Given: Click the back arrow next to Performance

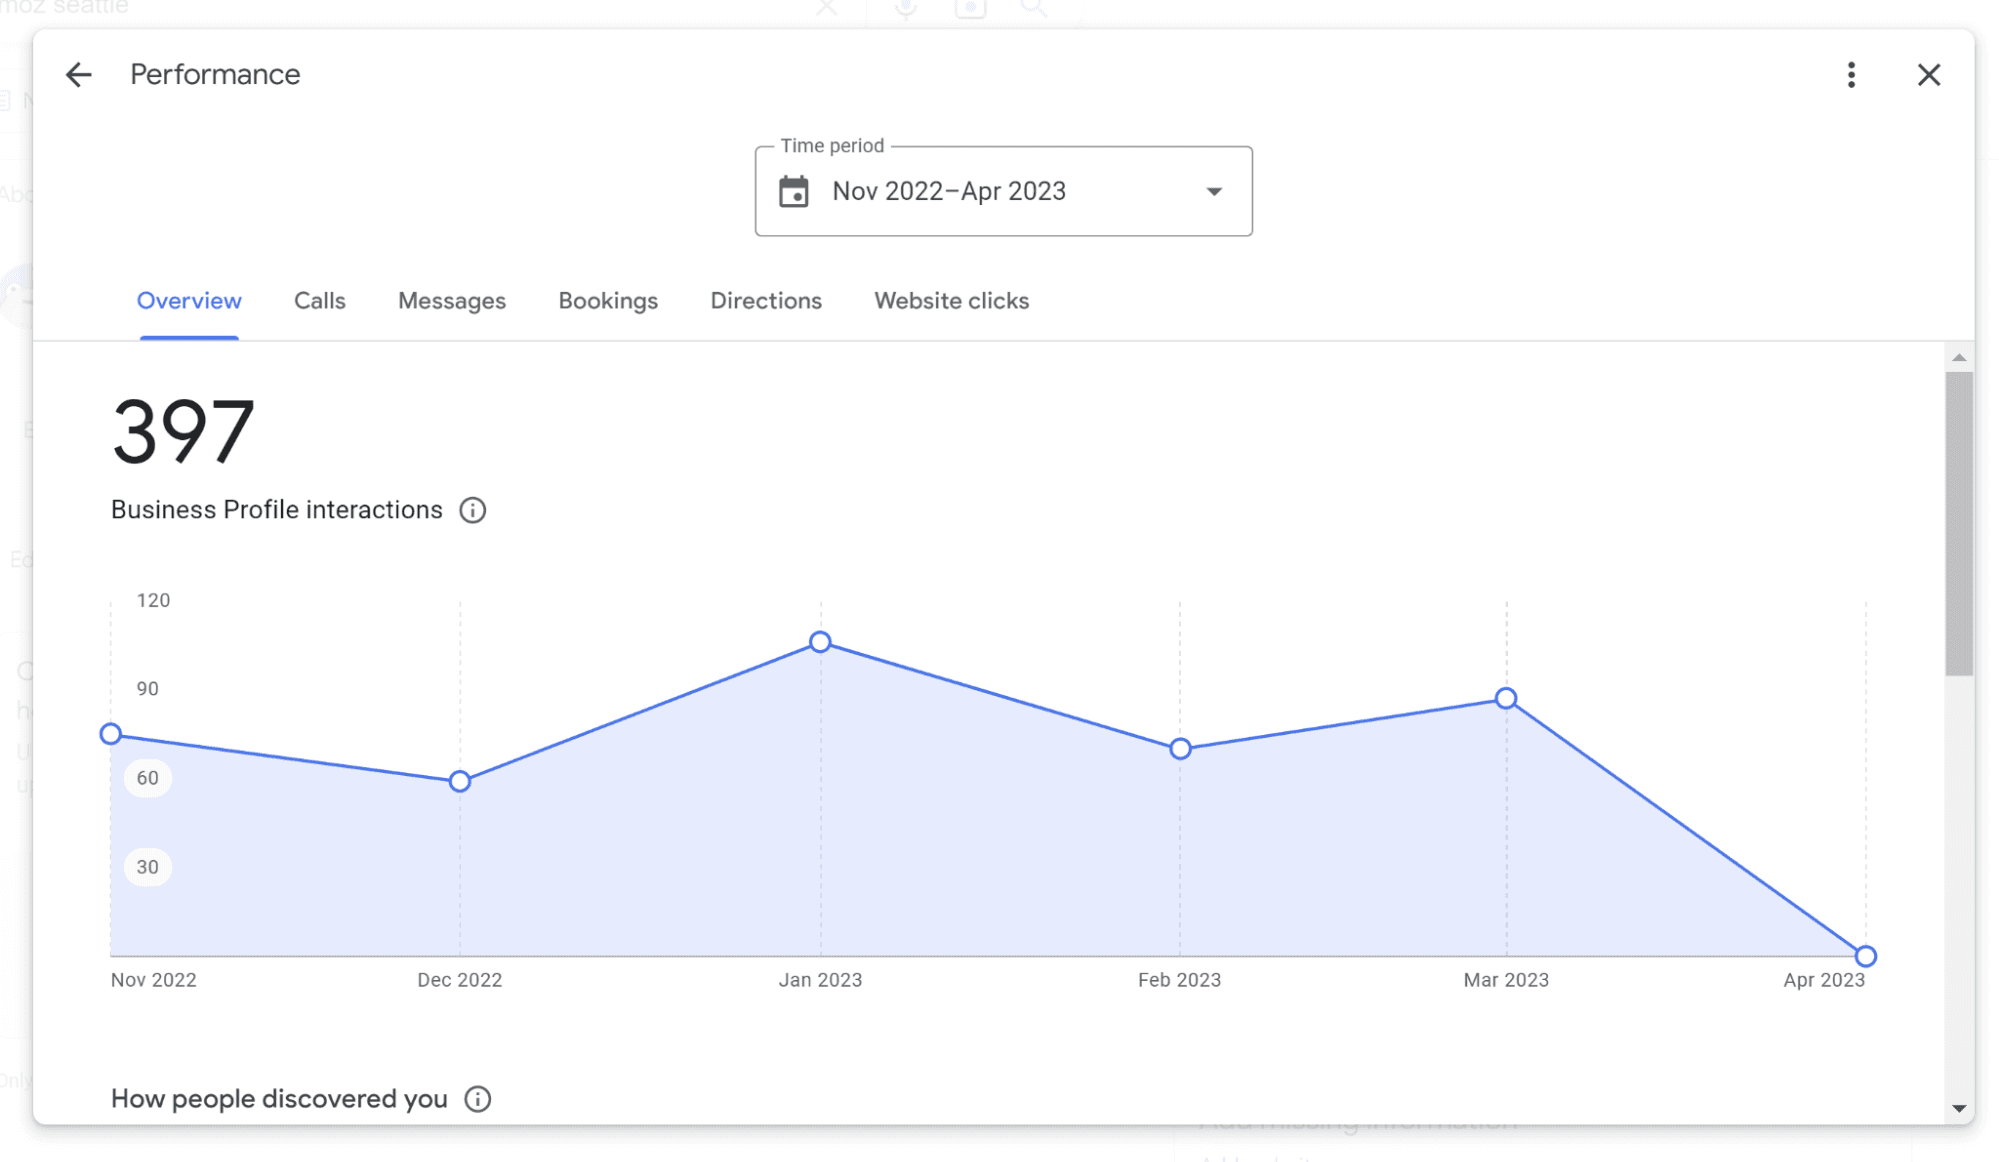Looking at the screenshot, I should click(78, 75).
